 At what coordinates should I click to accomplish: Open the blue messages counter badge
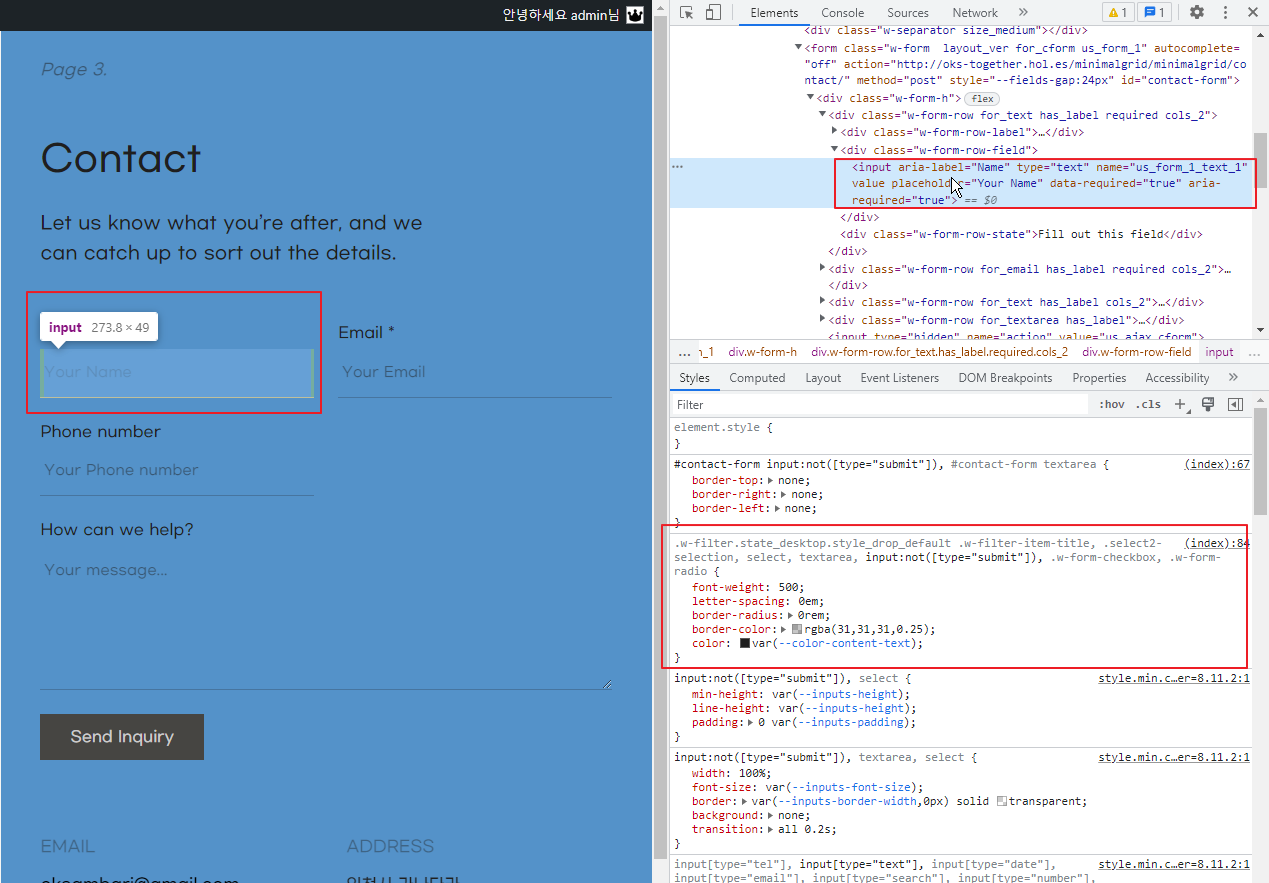click(1155, 12)
